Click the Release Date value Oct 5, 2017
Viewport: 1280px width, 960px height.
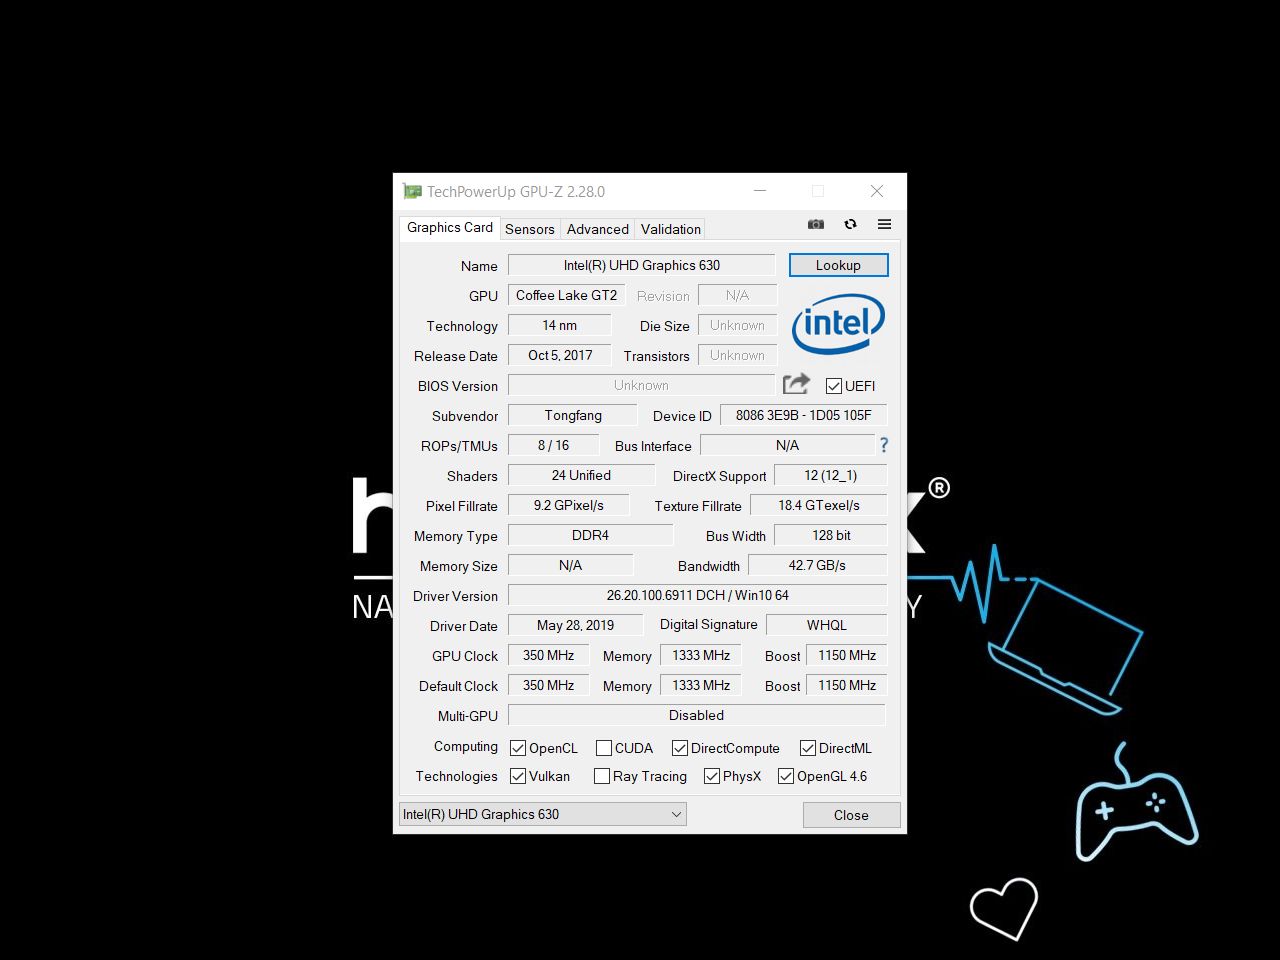coord(560,355)
